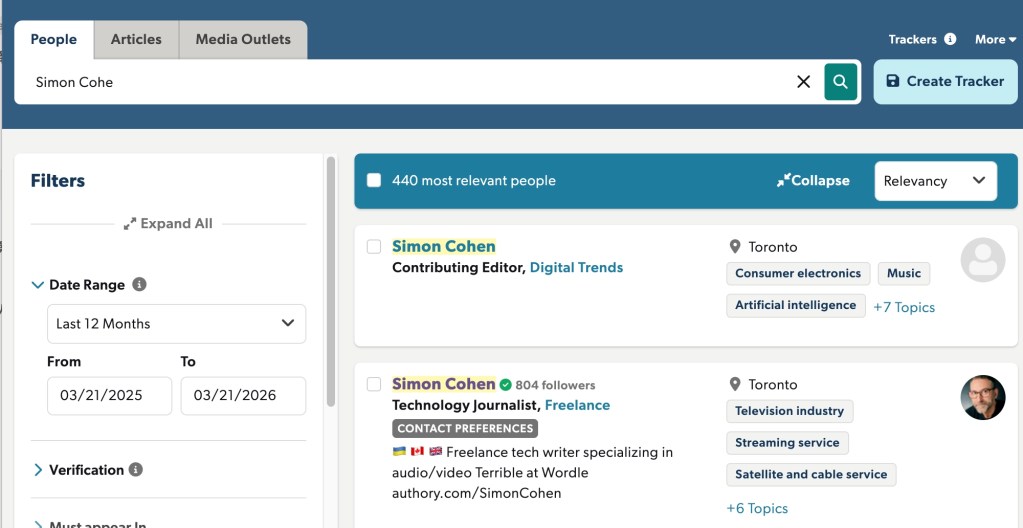Tick checkbox for Simon Cohen Contributing Editor

[374, 247]
